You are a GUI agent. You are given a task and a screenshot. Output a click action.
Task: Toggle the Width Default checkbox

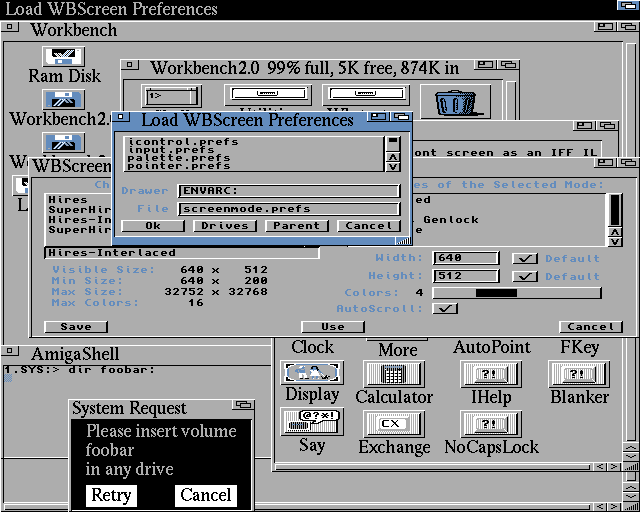coord(525,258)
